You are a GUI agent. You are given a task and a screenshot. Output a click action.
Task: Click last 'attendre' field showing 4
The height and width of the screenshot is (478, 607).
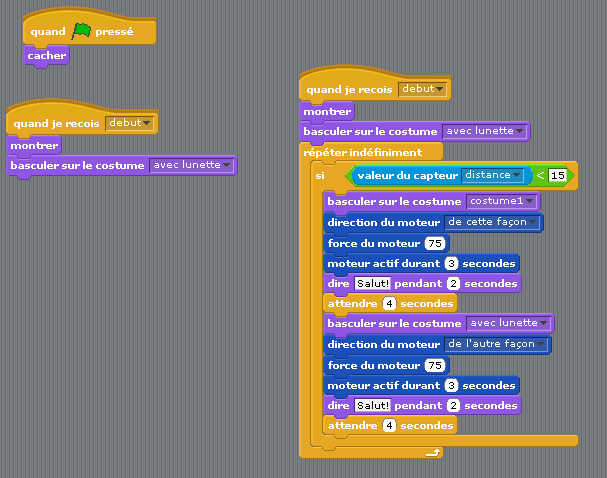click(x=389, y=426)
